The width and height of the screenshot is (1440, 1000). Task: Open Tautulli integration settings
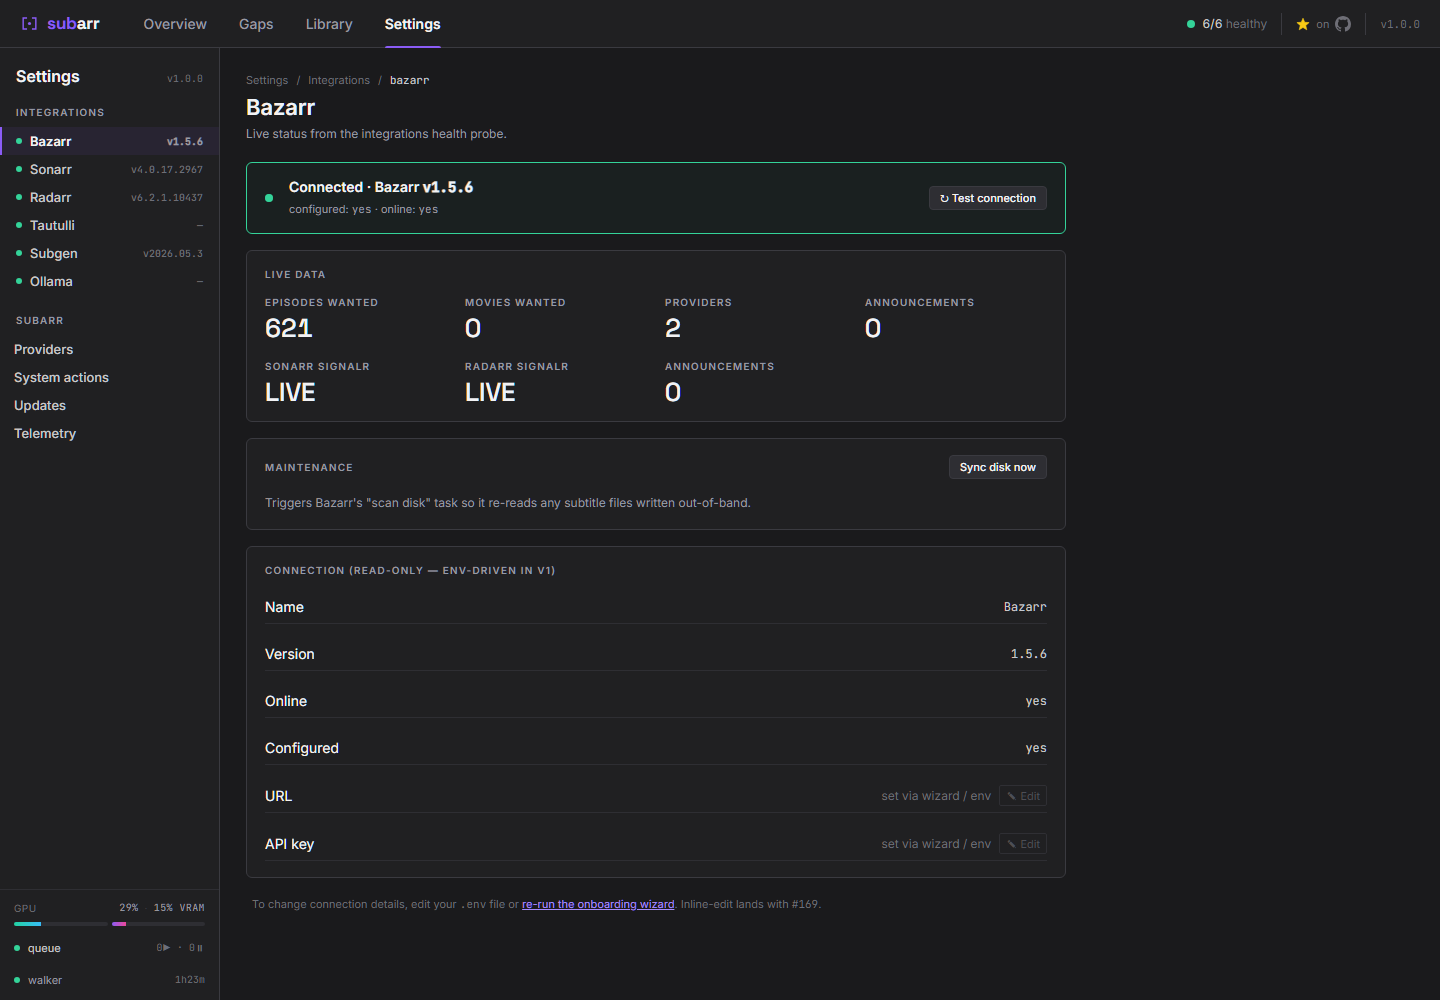[109, 225]
